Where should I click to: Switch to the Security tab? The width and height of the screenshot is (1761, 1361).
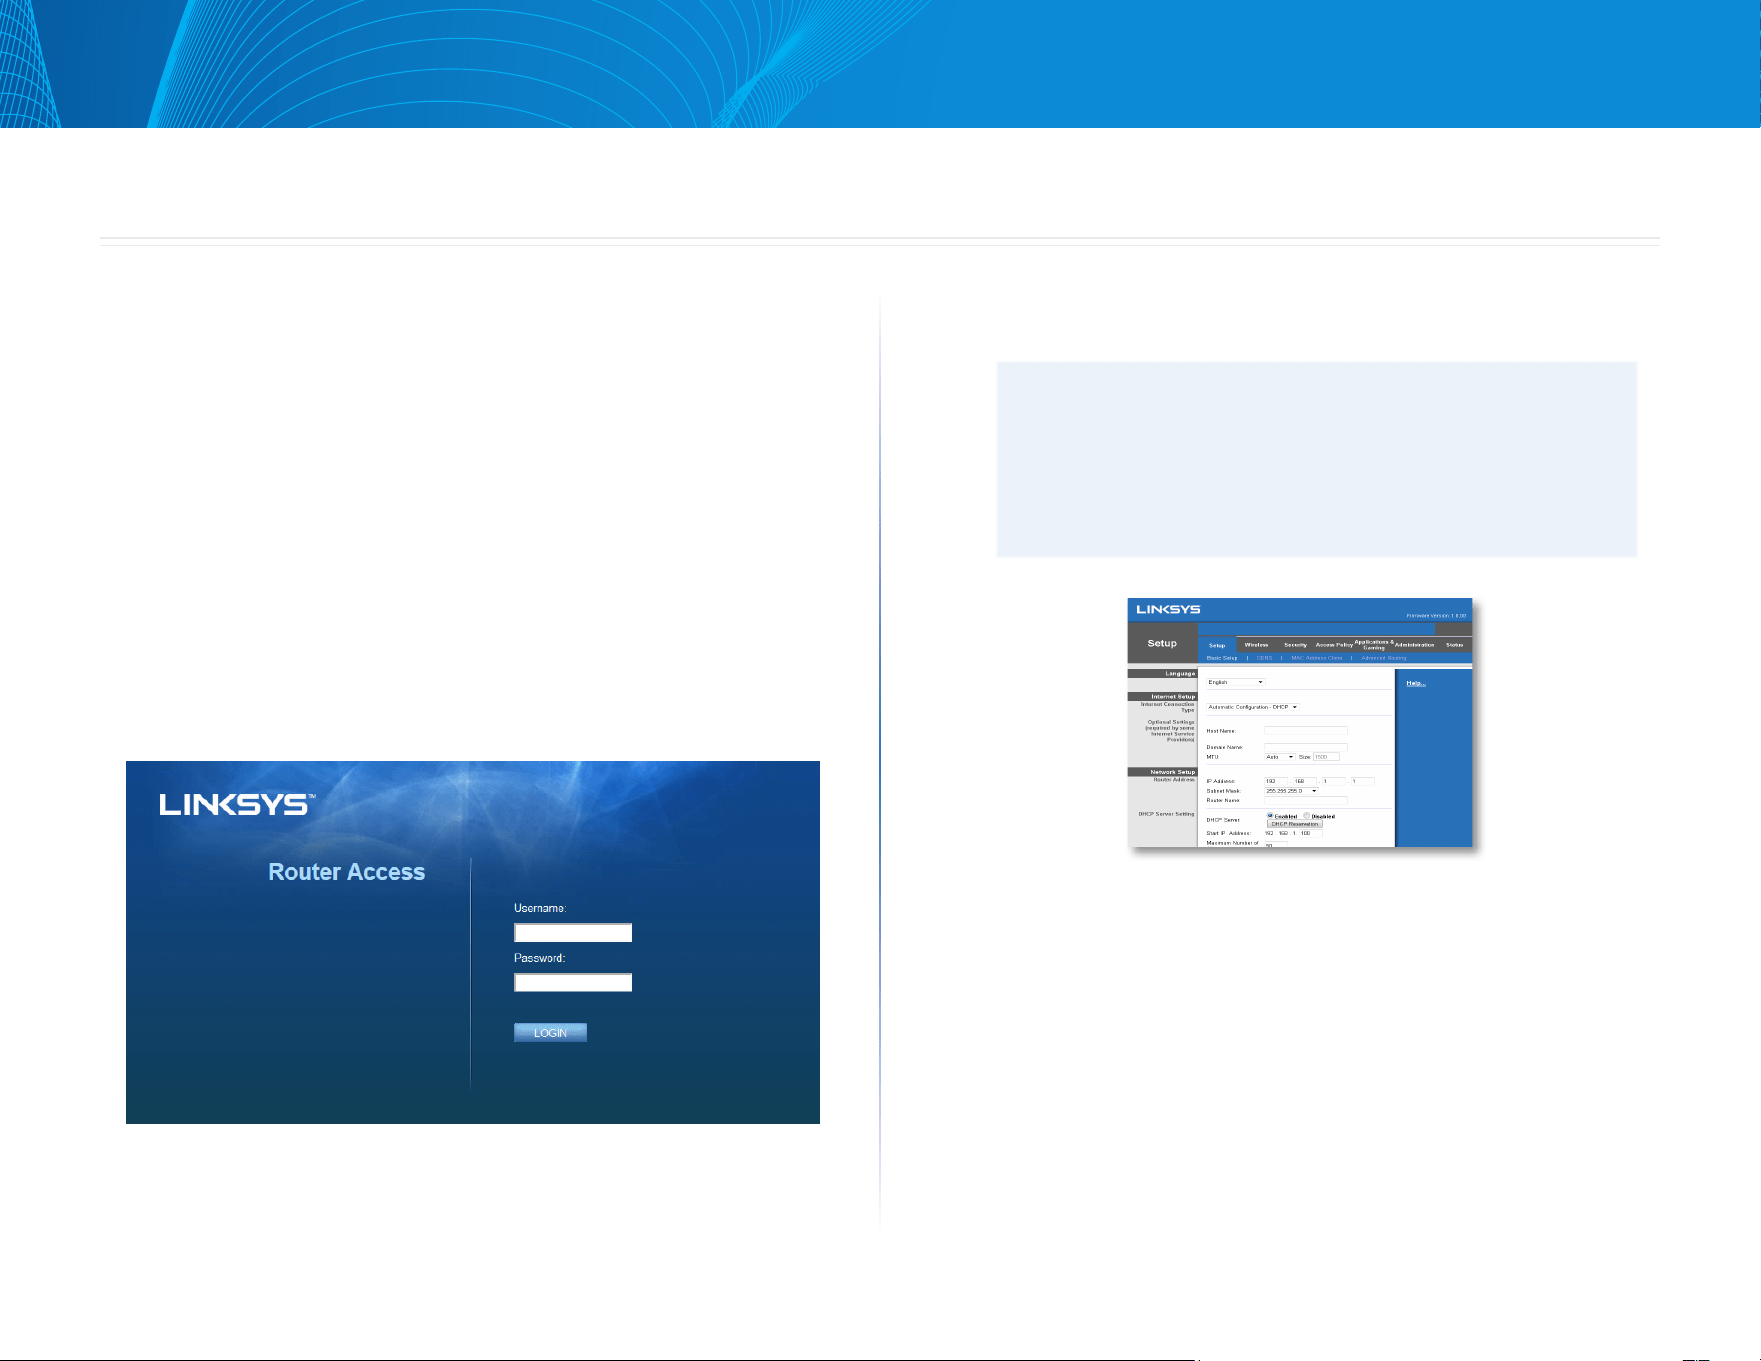point(1295,645)
